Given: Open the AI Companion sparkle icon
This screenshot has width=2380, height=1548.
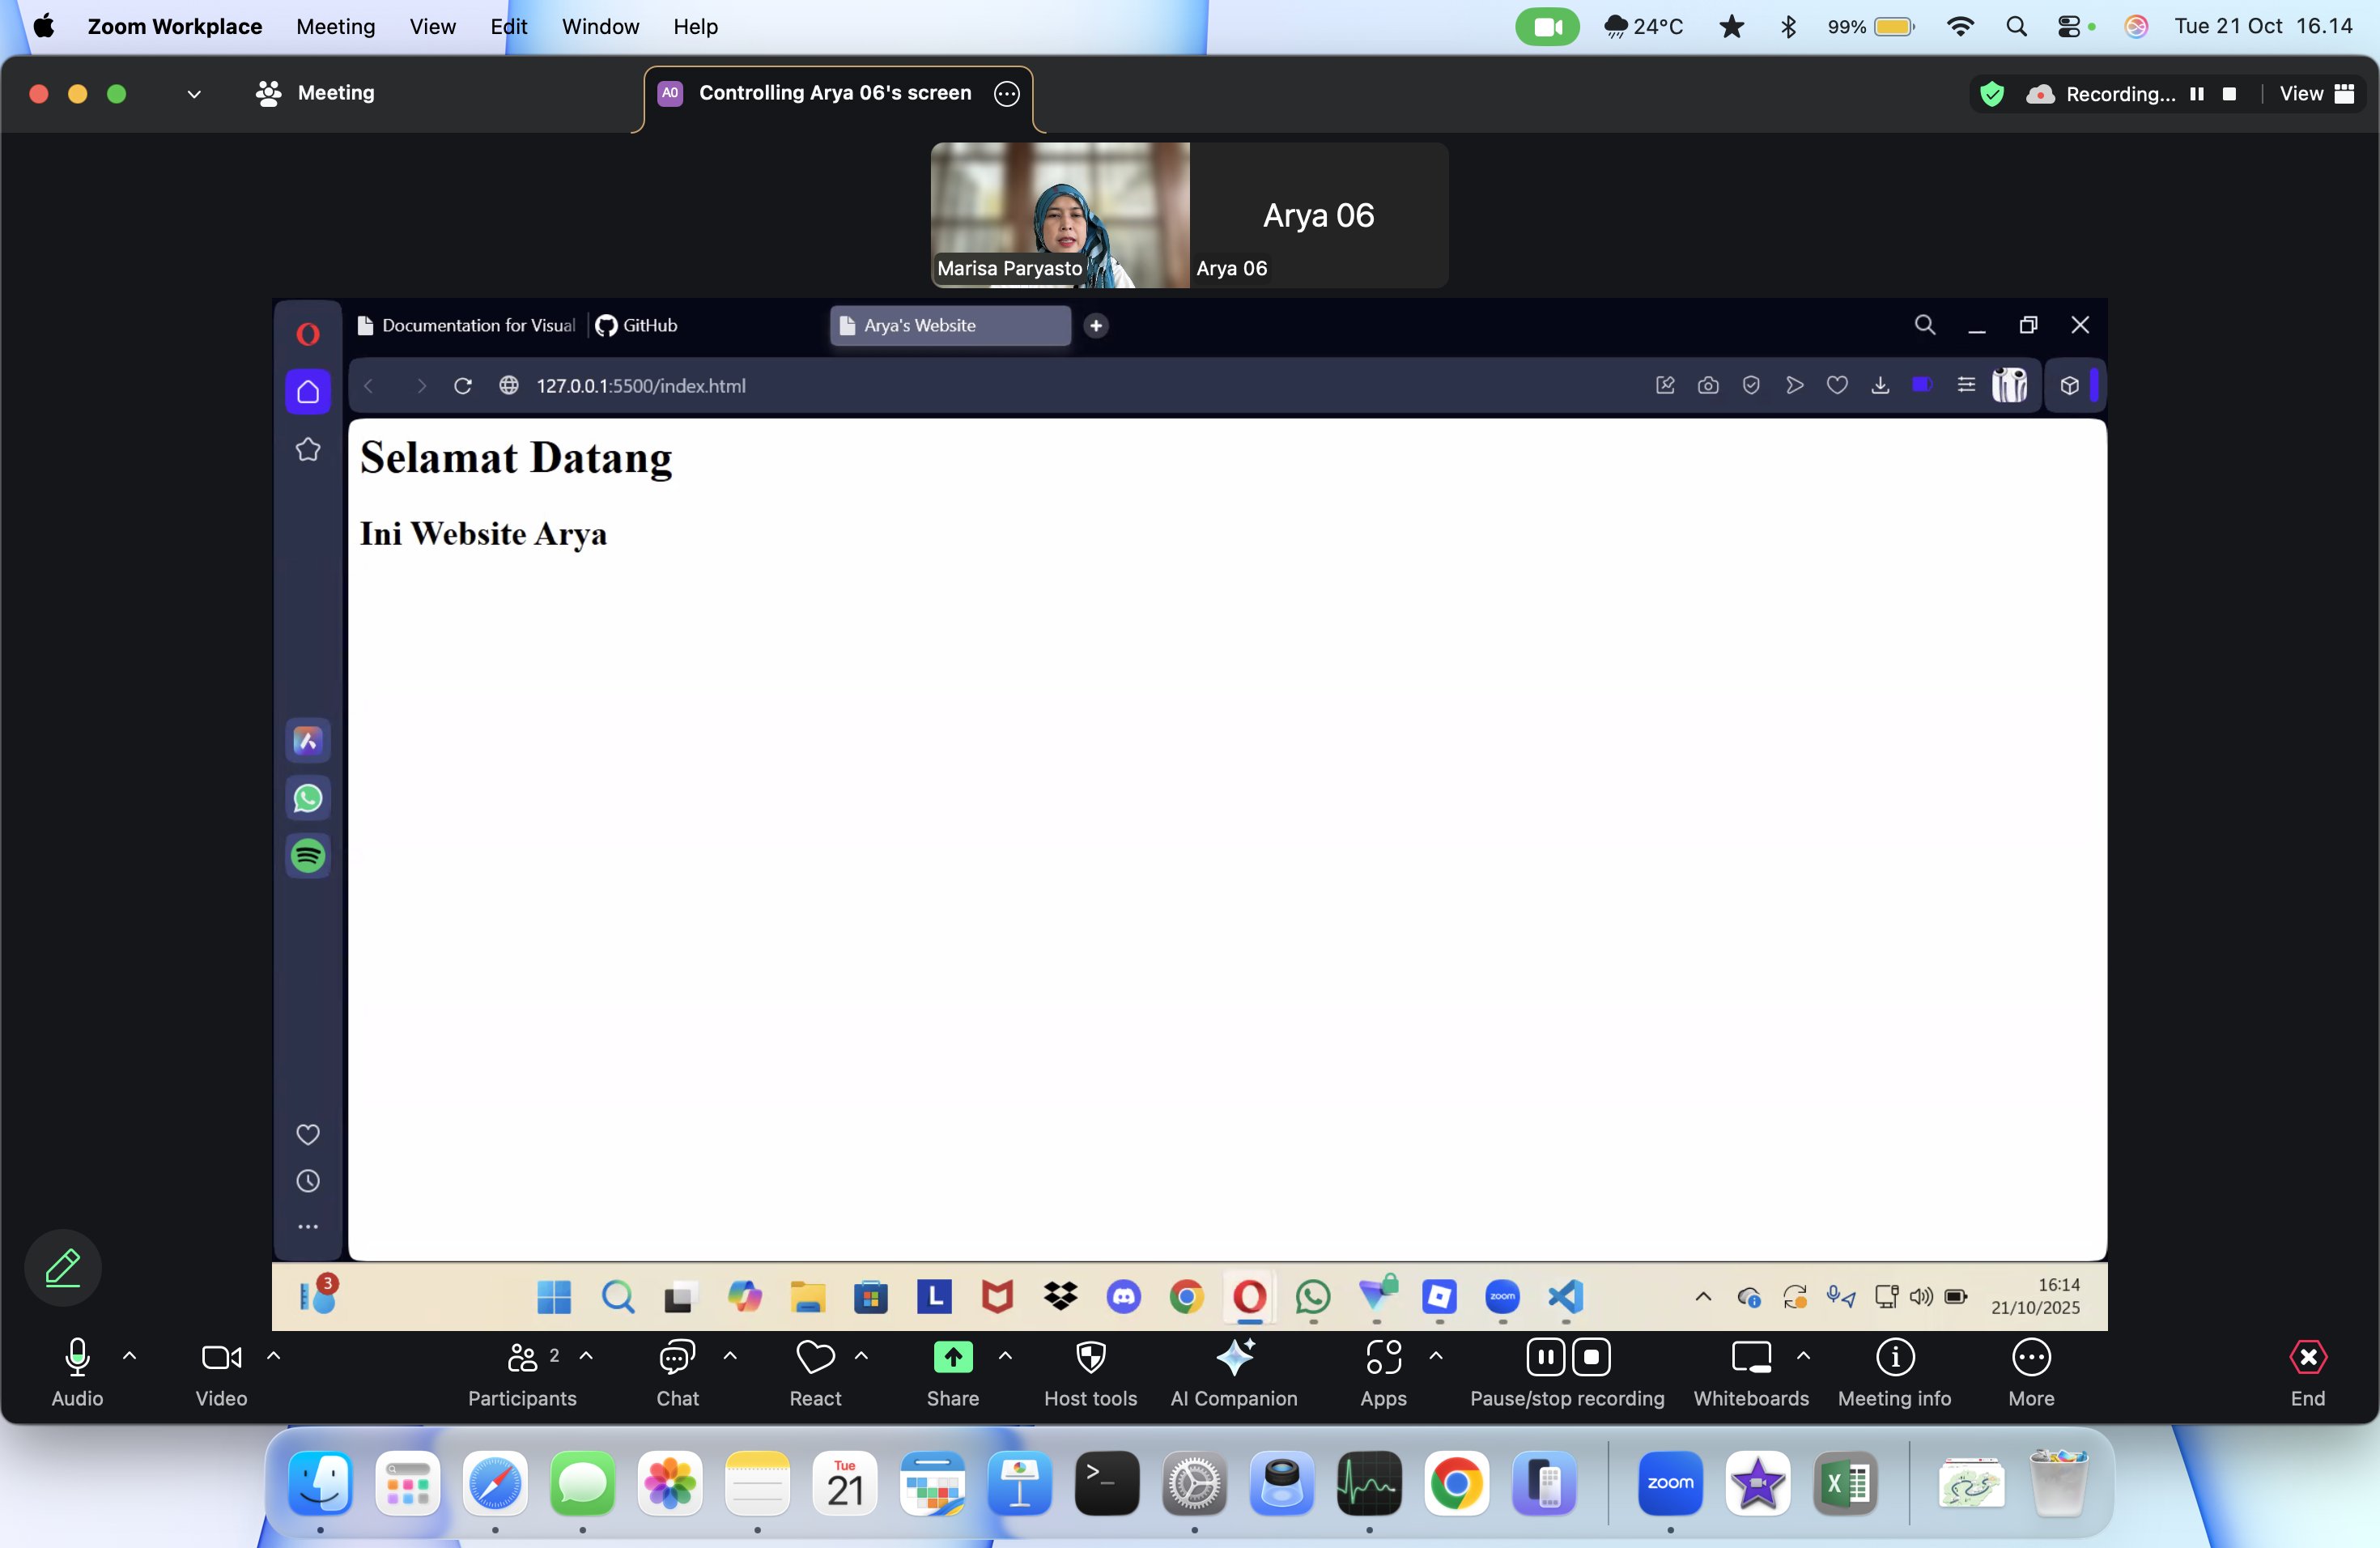Looking at the screenshot, I should [x=1234, y=1357].
